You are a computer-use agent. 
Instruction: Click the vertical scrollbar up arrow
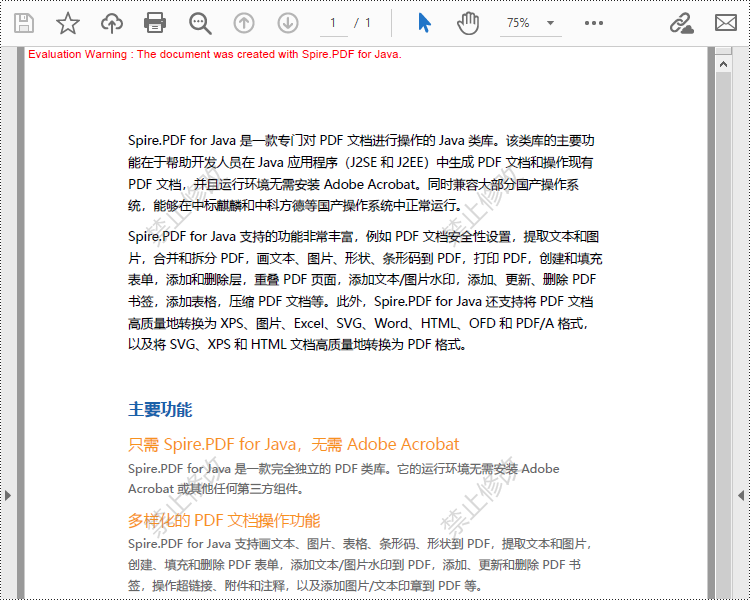pyautogui.click(x=723, y=64)
